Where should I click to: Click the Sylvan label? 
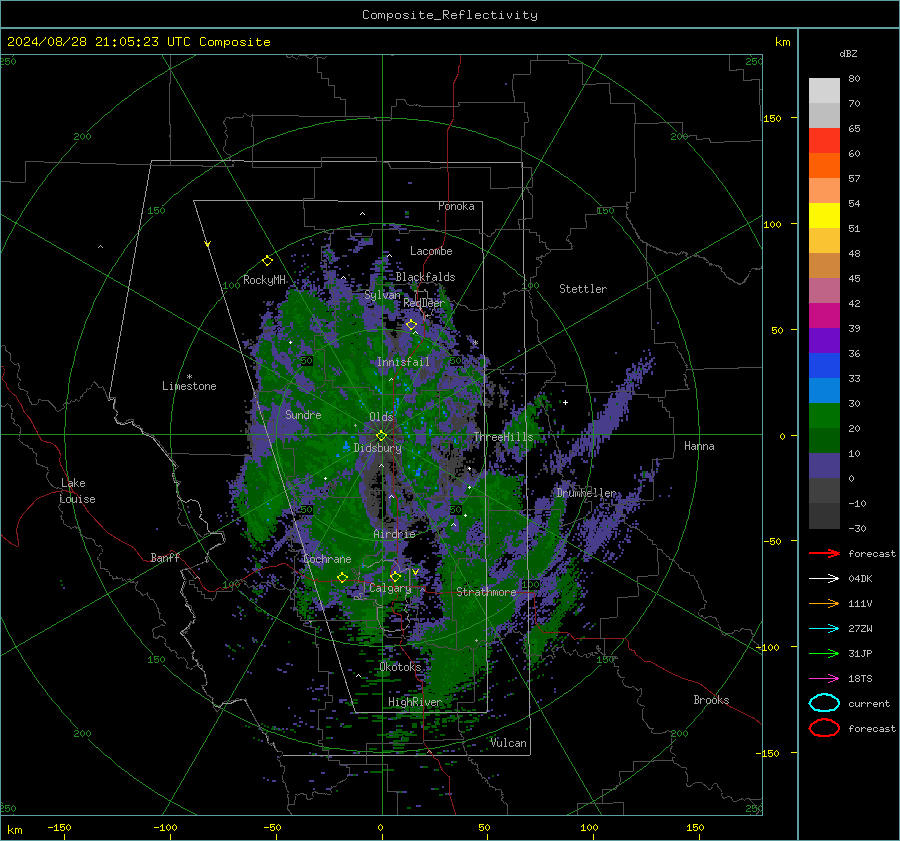pyautogui.click(x=382, y=295)
